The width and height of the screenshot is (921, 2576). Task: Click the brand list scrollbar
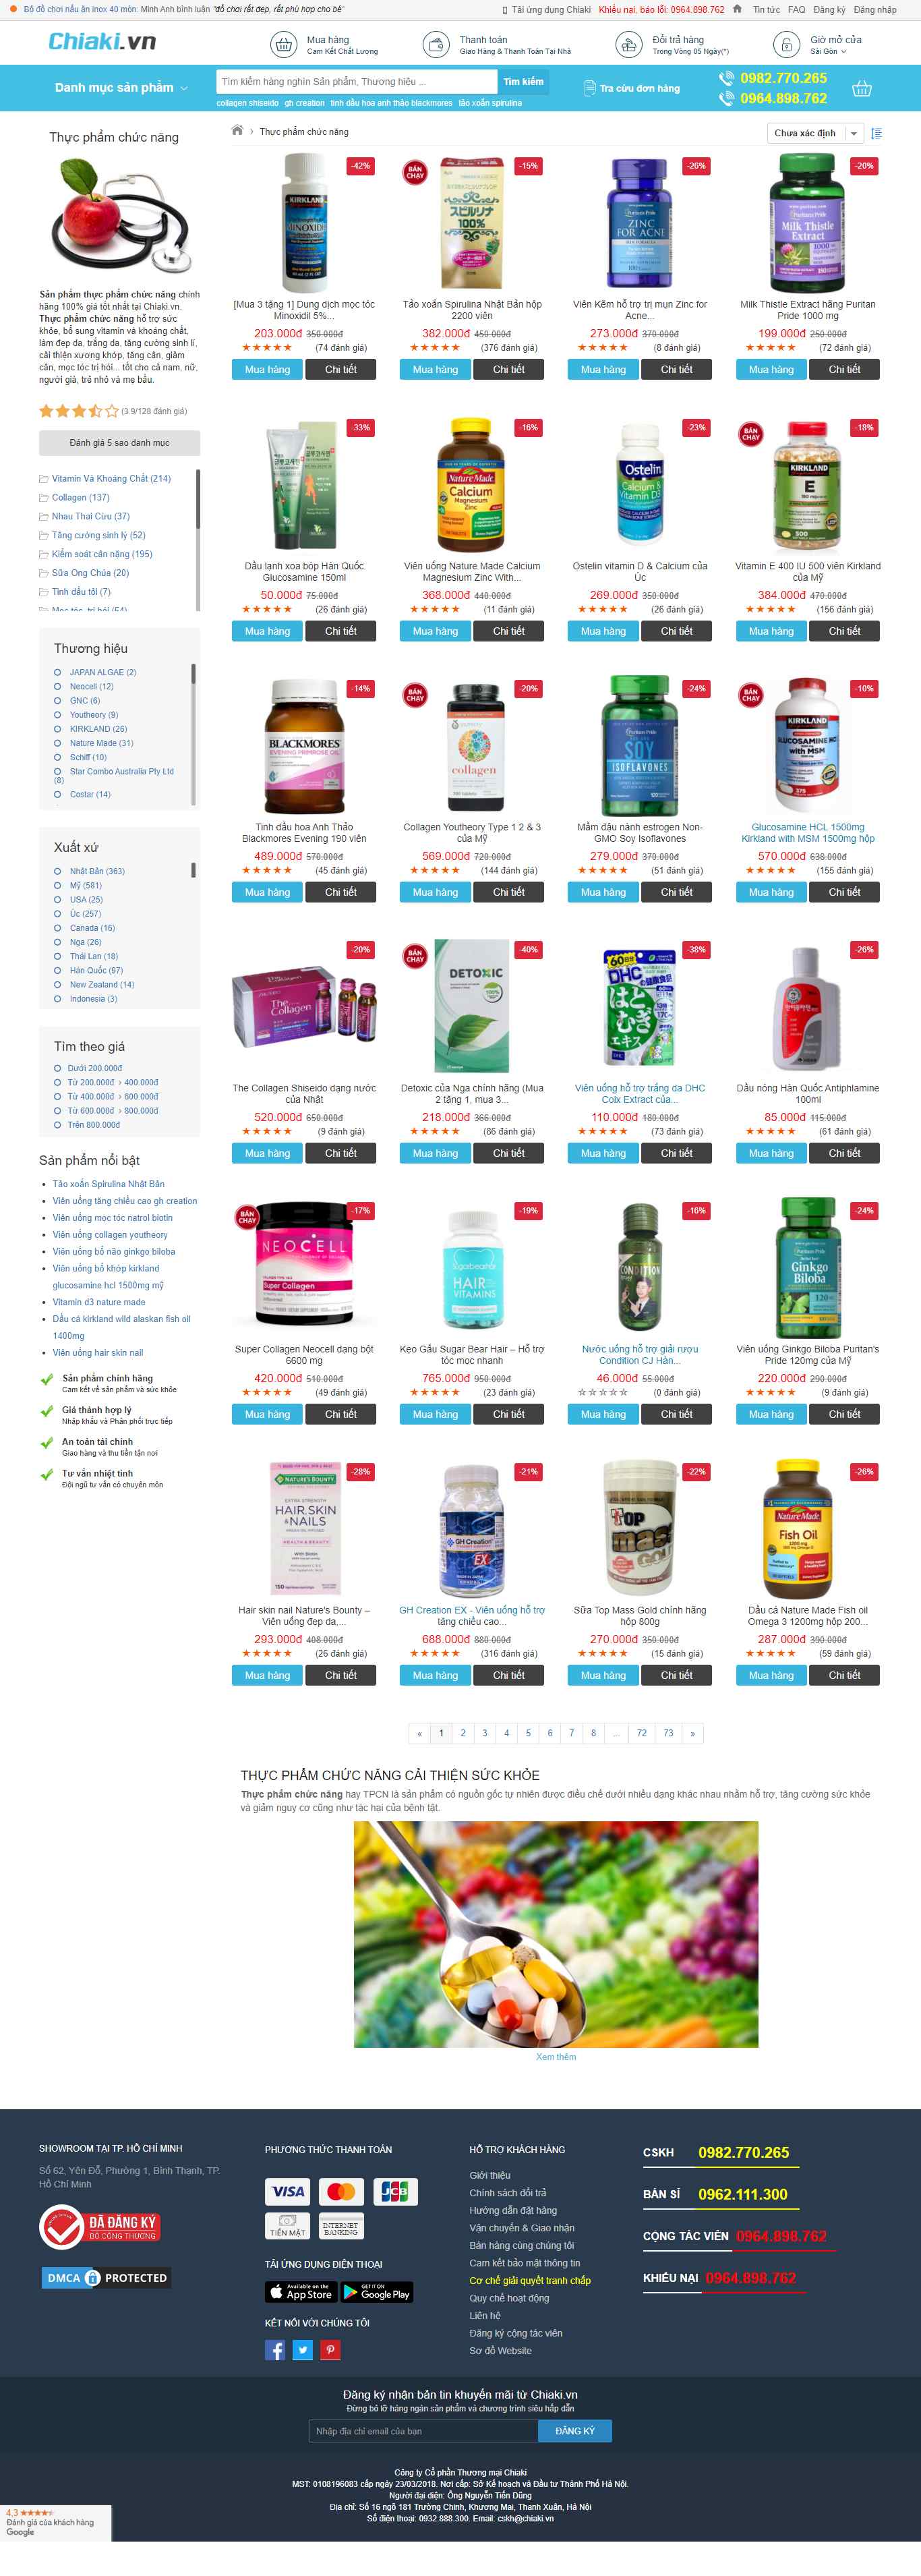point(193,673)
